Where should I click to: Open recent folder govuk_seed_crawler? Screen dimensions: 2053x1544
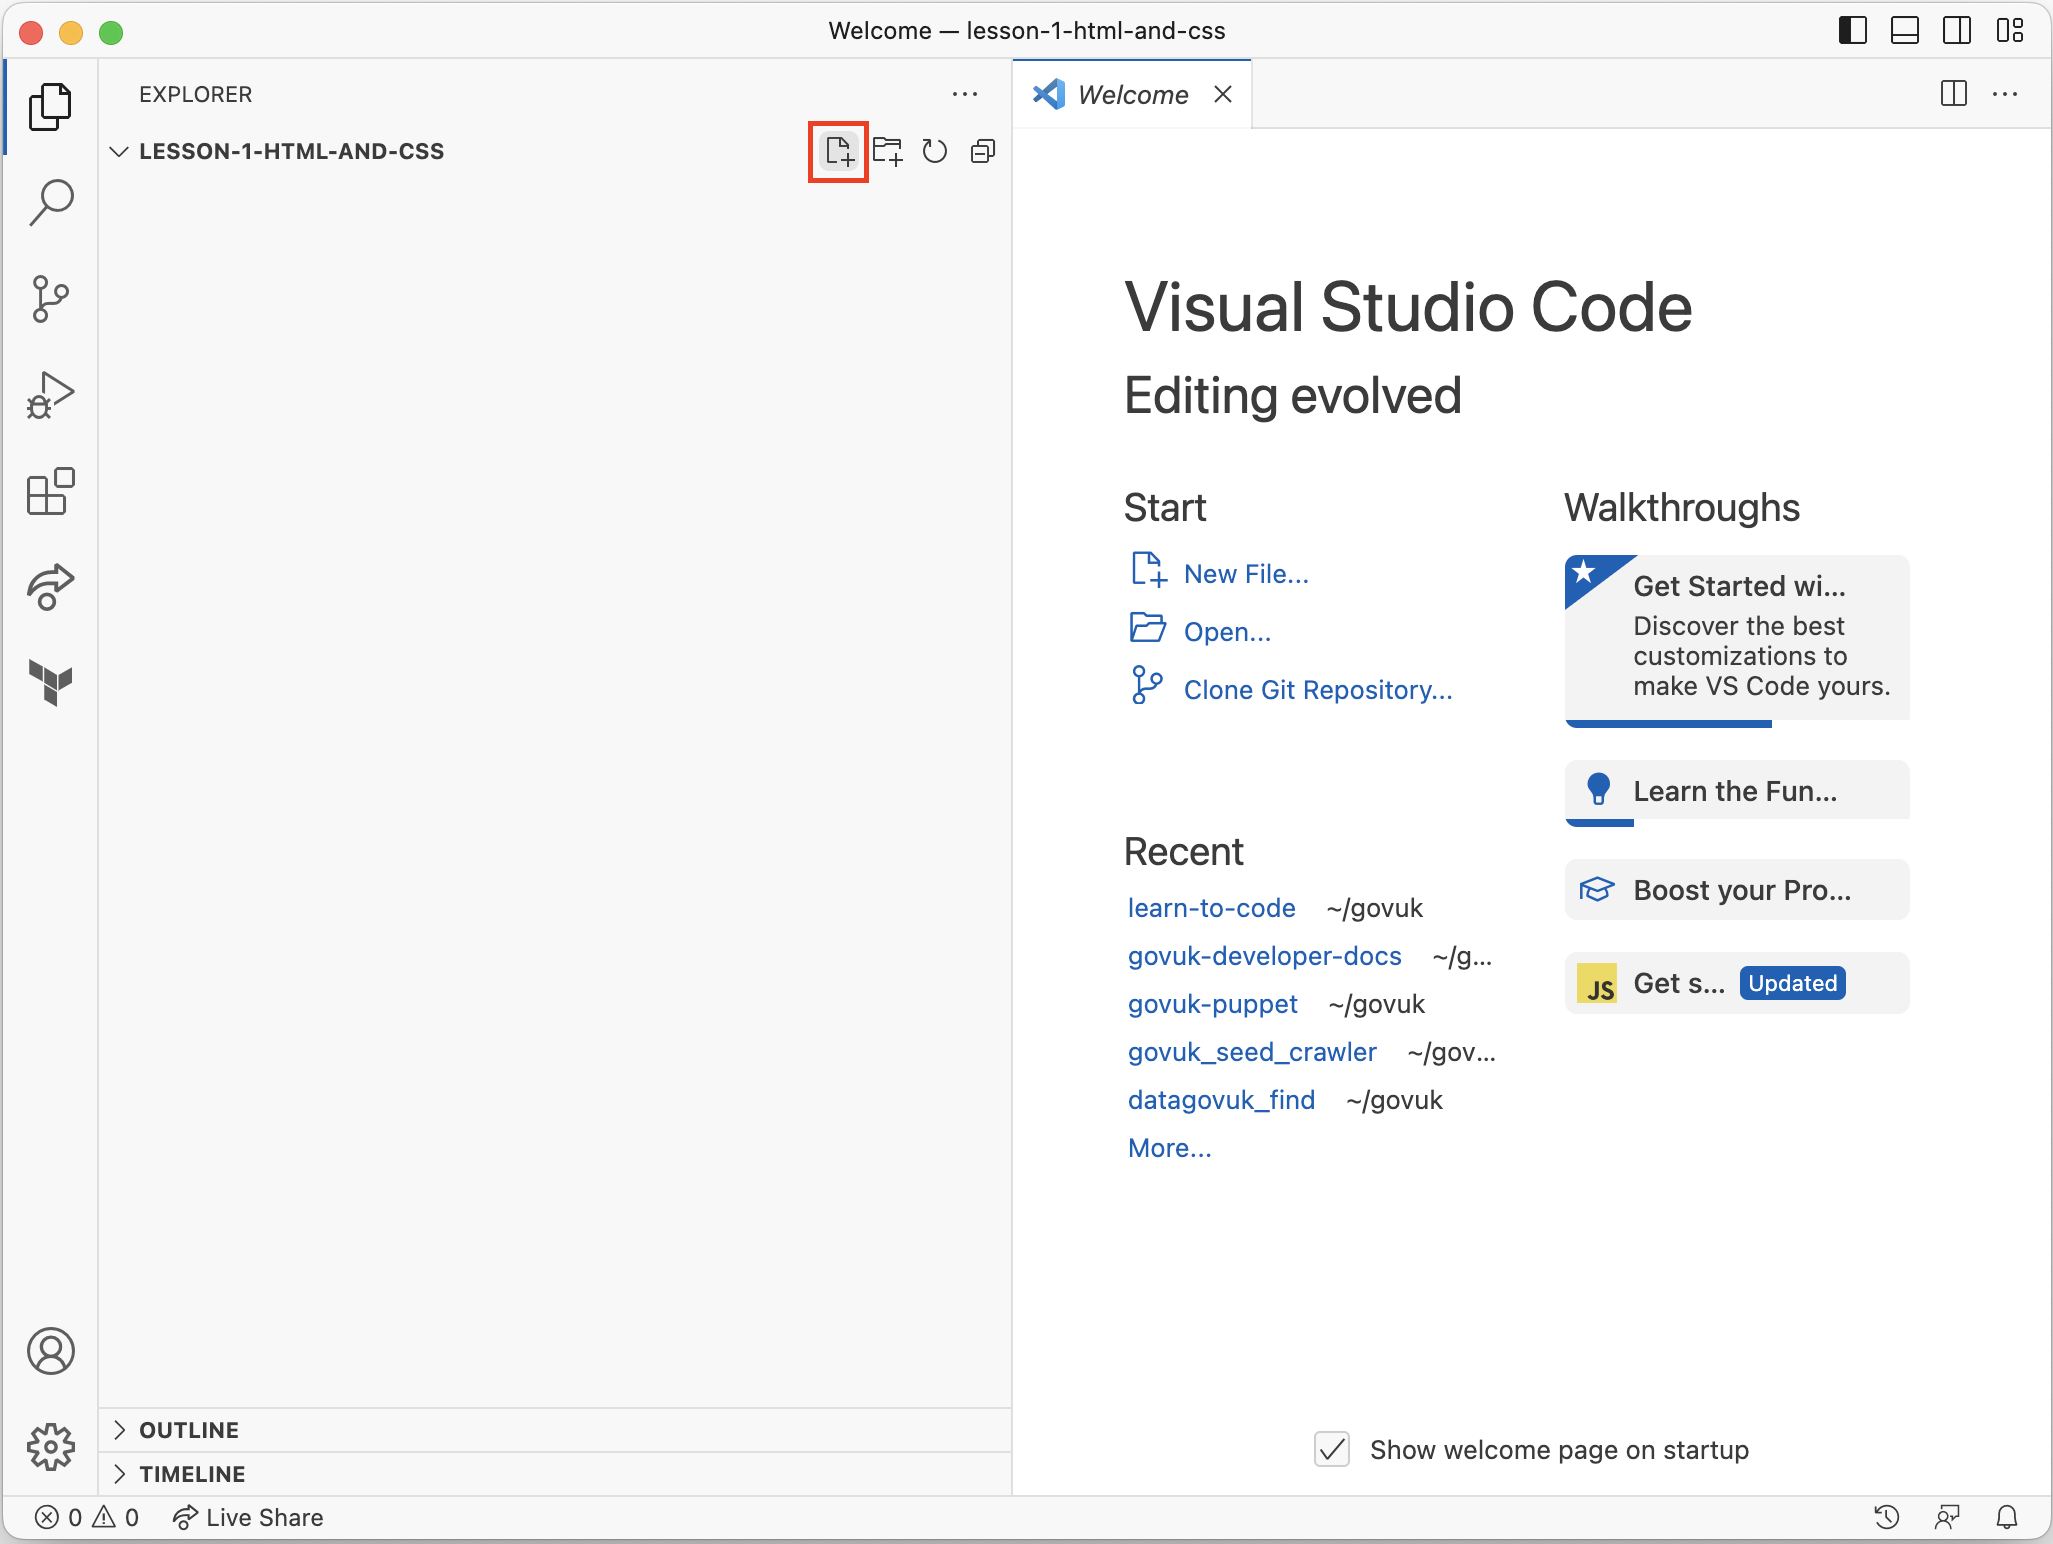pos(1252,1052)
